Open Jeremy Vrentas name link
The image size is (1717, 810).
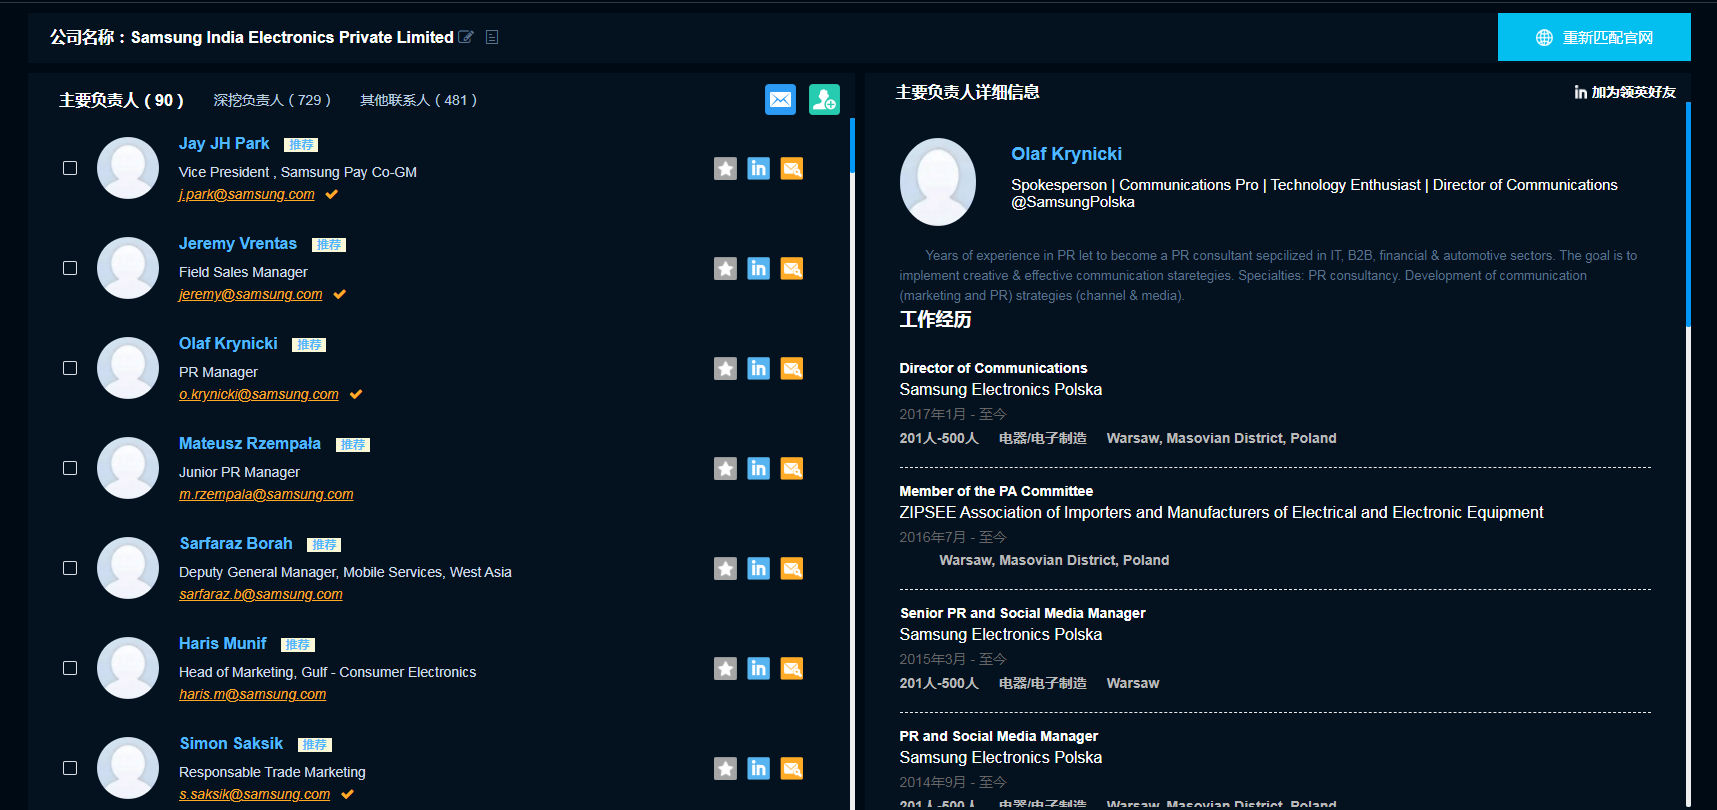pyautogui.click(x=238, y=244)
